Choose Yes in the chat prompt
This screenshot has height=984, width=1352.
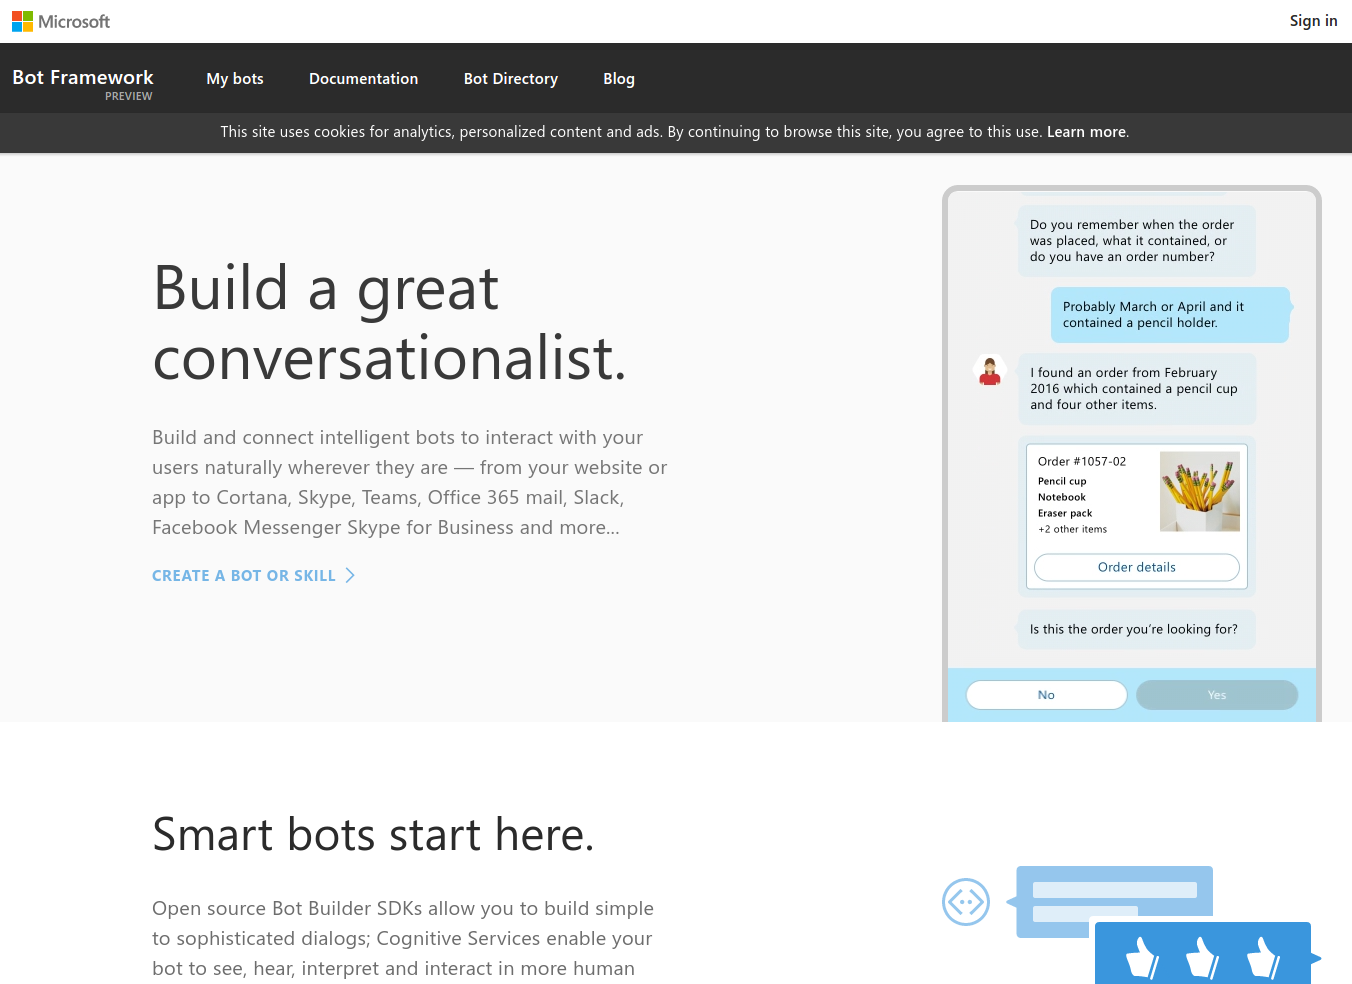point(1216,695)
